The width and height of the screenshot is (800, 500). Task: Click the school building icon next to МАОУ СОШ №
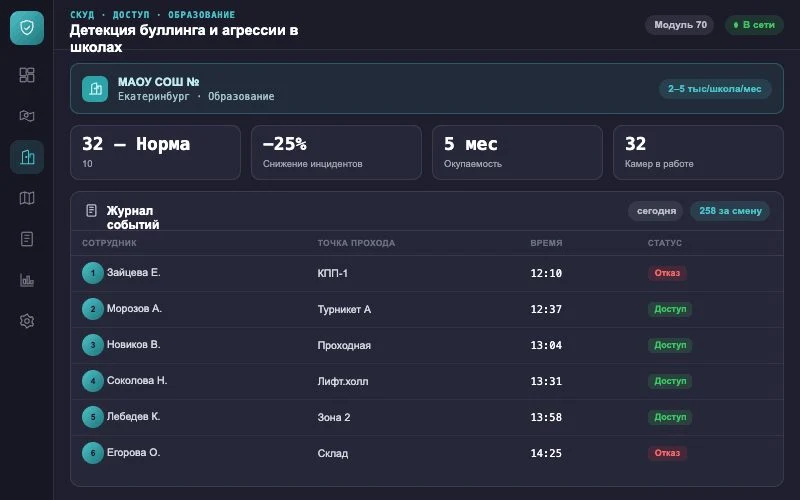95,89
